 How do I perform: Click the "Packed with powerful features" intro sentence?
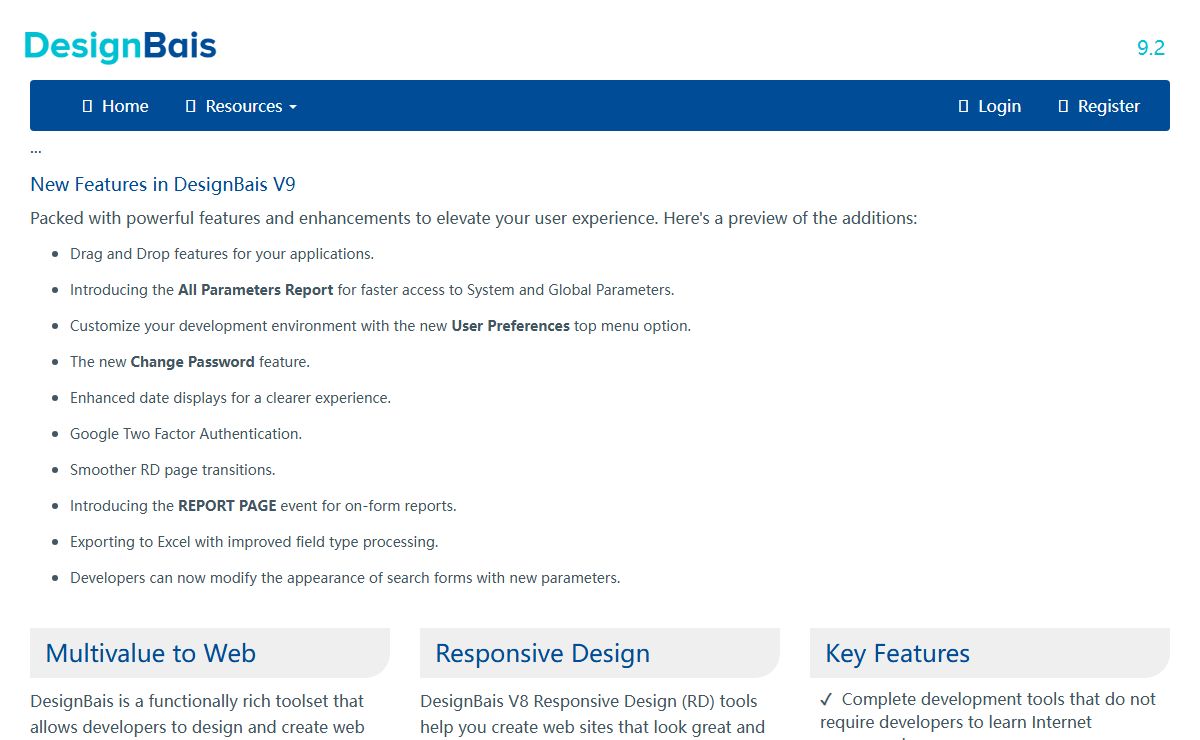[x=474, y=218]
